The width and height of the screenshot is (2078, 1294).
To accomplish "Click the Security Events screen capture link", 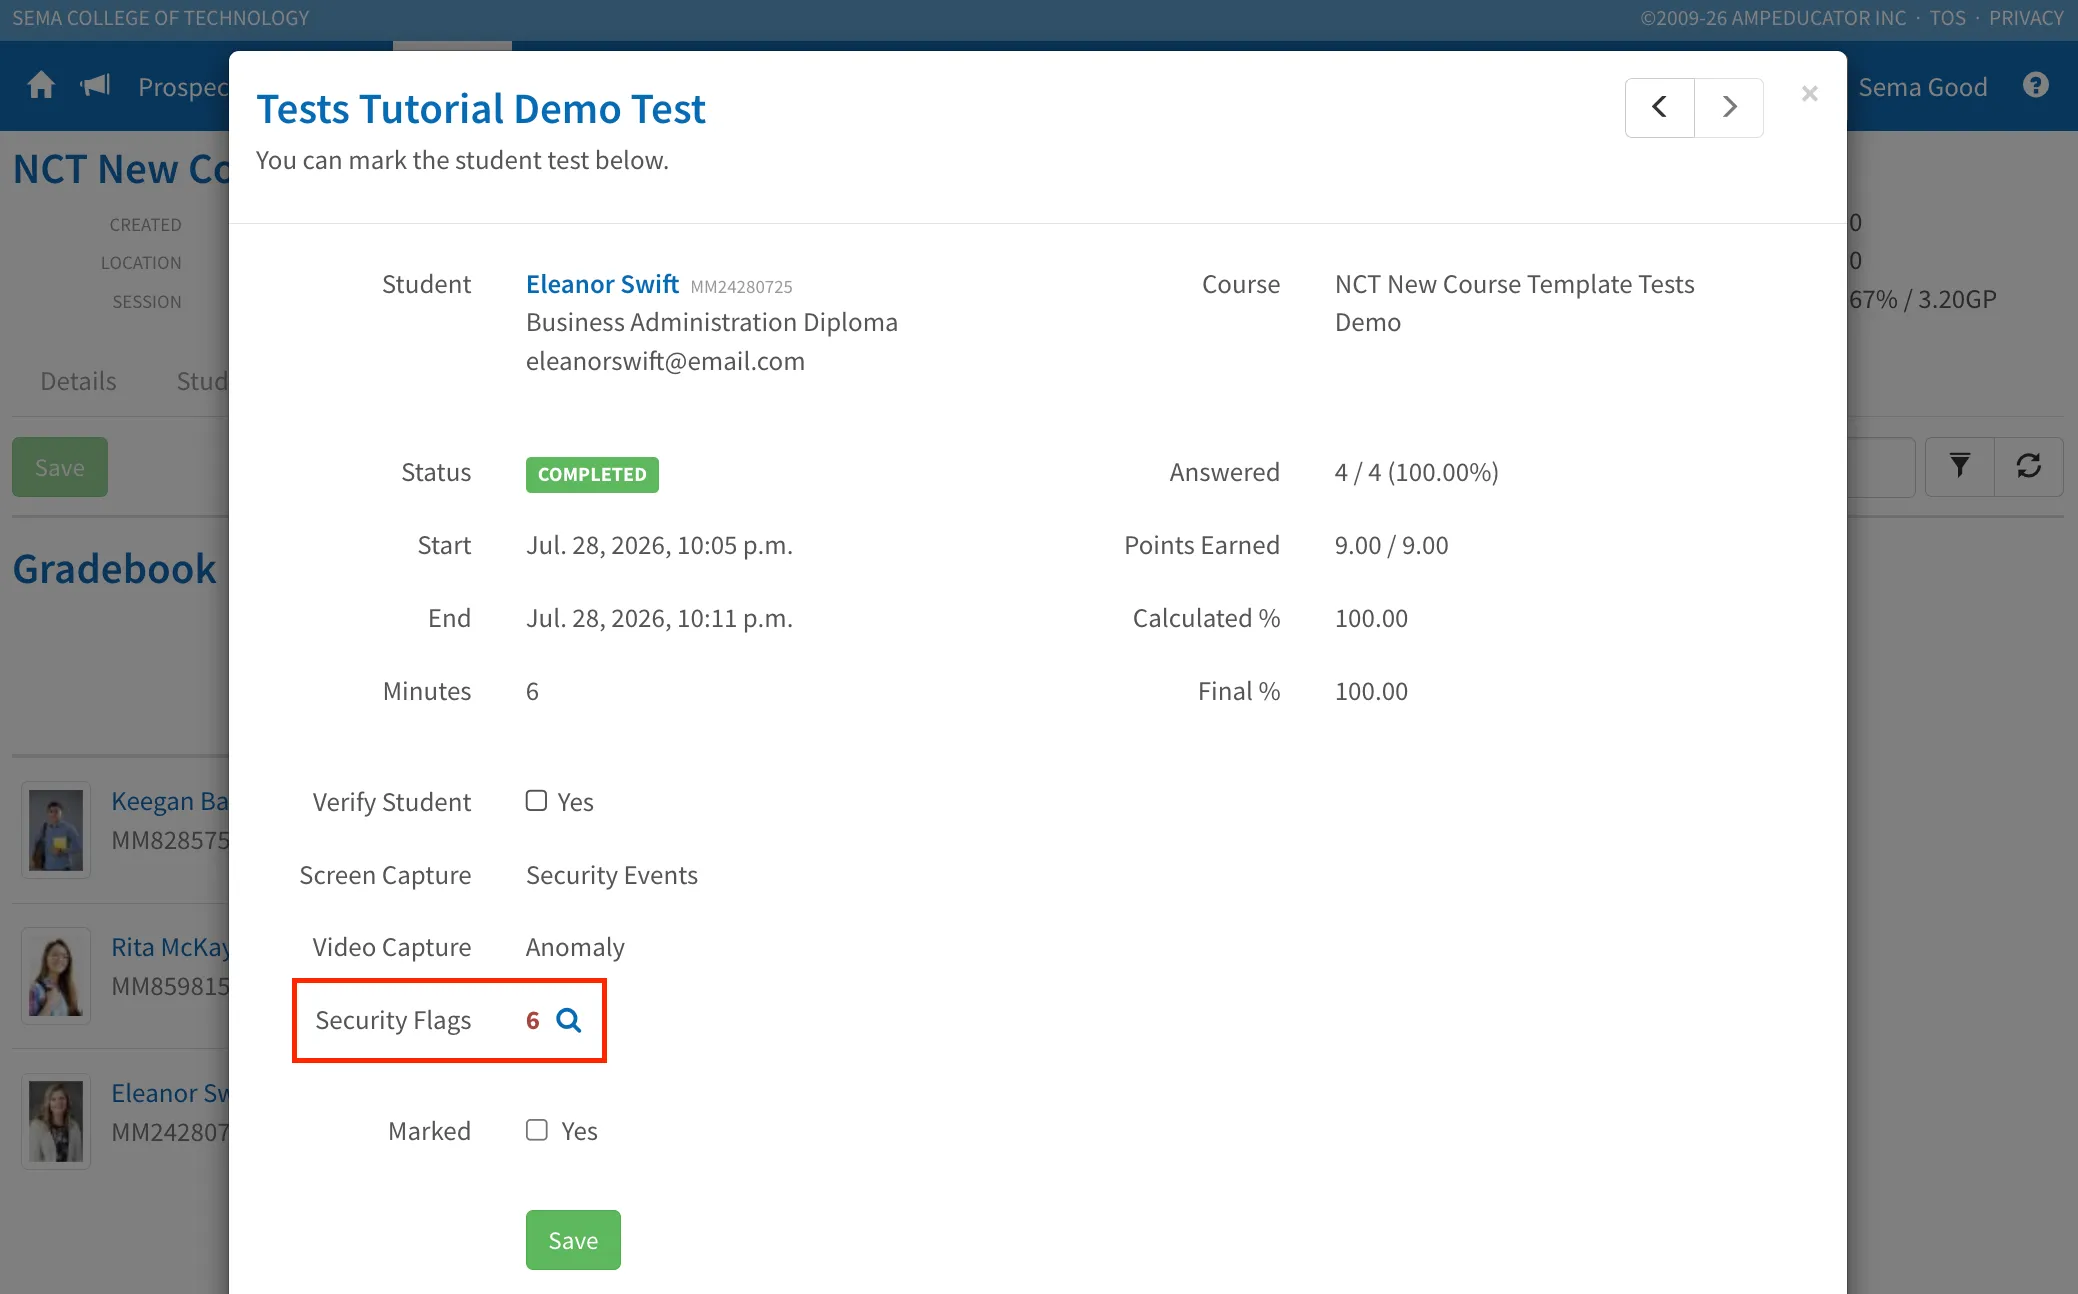I will (612, 875).
